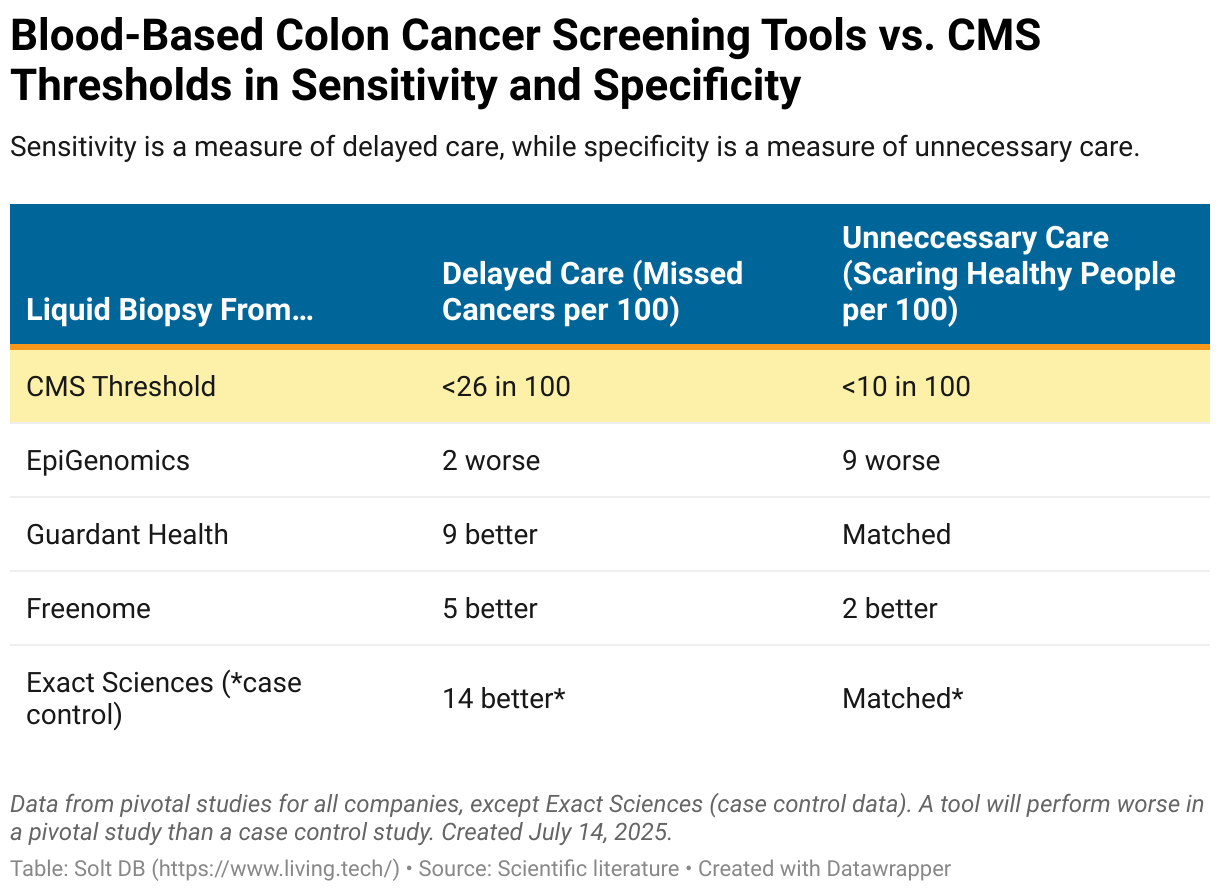The image size is (1220, 892).
Task: Click the '2 better' cell
Action: pos(890,608)
